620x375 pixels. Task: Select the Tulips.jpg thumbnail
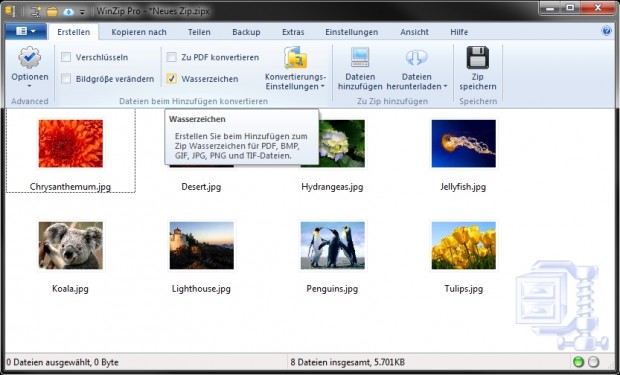pyautogui.click(x=463, y=245)
